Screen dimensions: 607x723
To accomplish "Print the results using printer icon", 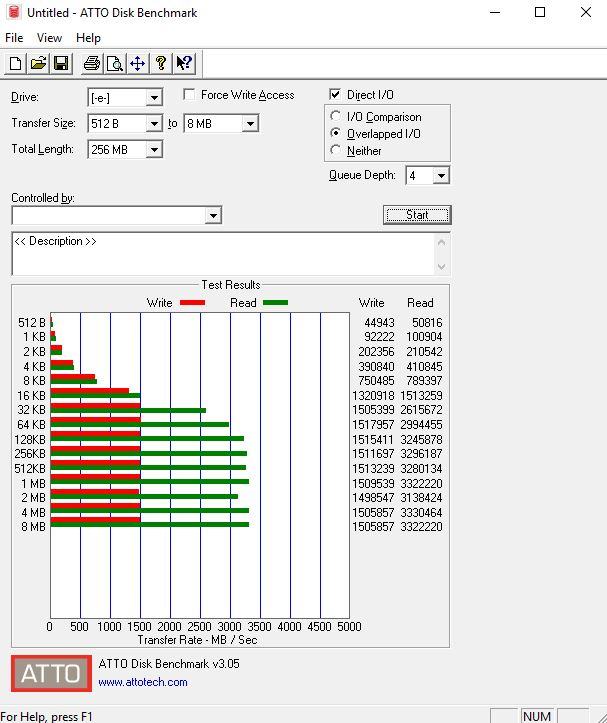I will click(92, 63).
